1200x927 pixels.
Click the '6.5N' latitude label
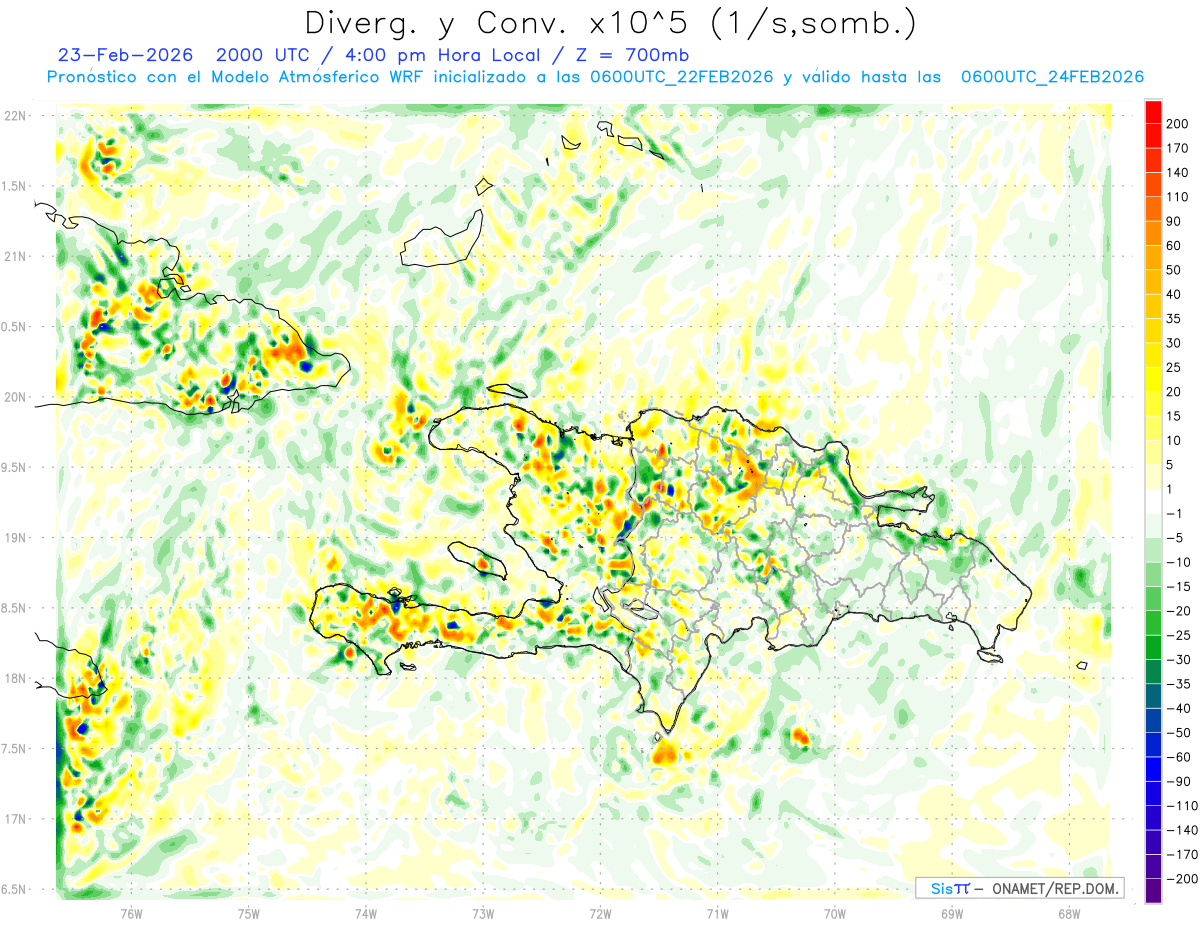(x=15, y=889)
